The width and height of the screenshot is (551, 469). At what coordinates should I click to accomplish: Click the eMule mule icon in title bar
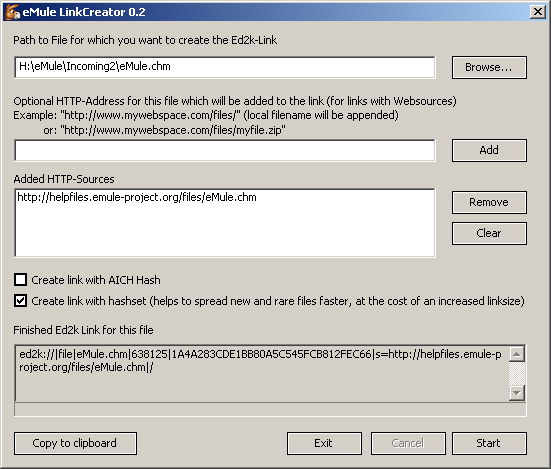click(x=12, y=12)
